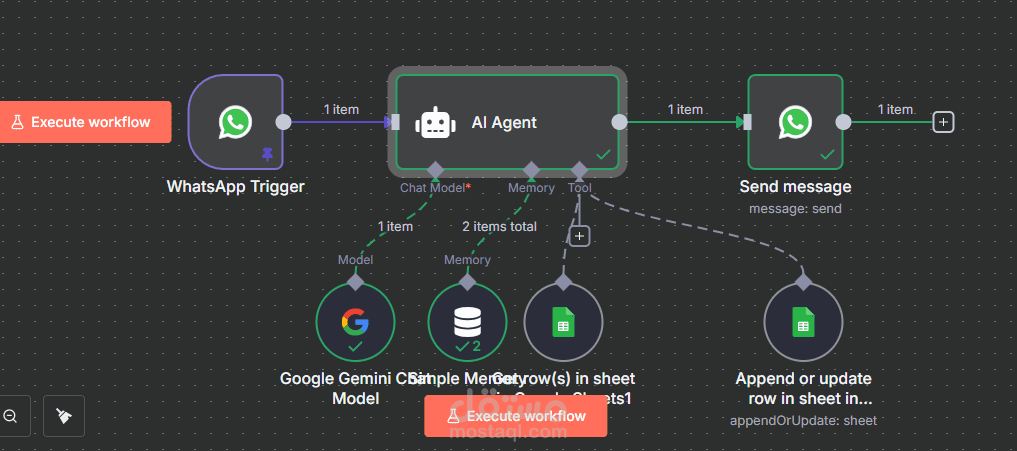This screenshot has width=1017, height=451.
Task: Click the pin icon on WhatsApp Trigger
Action: pos(267,154)
